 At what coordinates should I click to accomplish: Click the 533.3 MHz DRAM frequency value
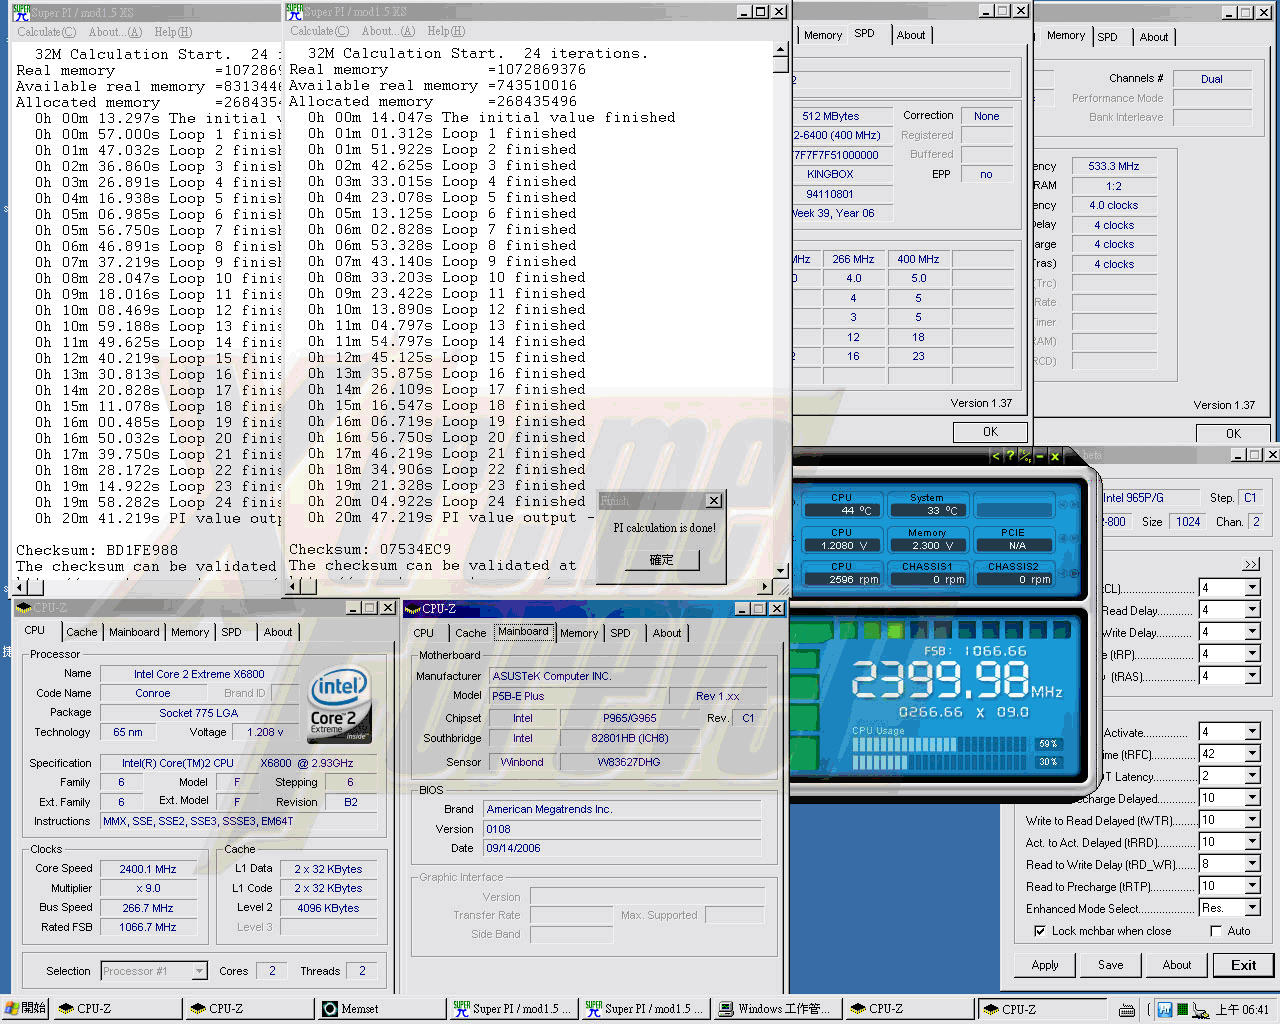(x=1113, y=166)
